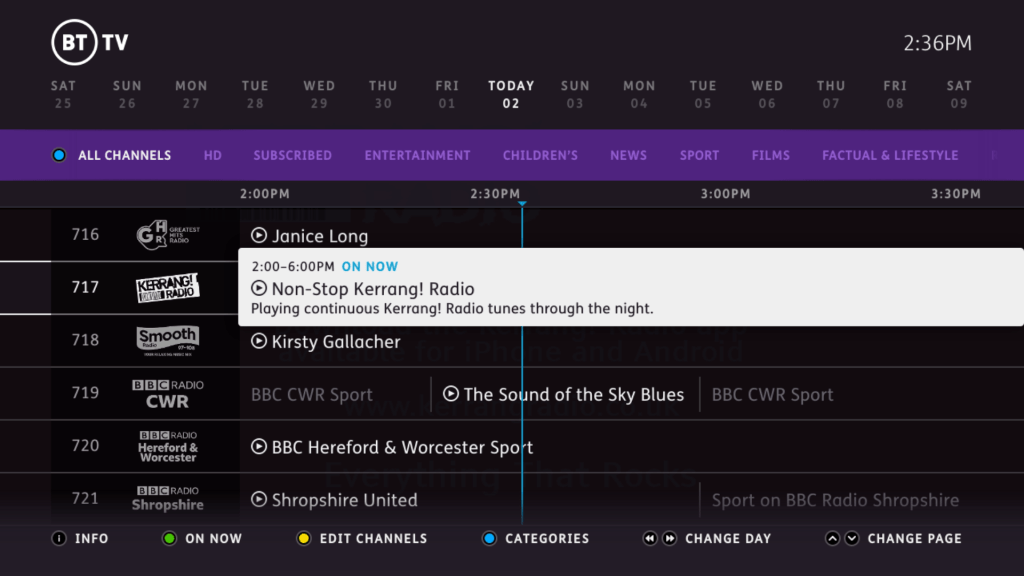1024x576 pixels.
Task: Select the Films category tab
Action: click(770, 155)
